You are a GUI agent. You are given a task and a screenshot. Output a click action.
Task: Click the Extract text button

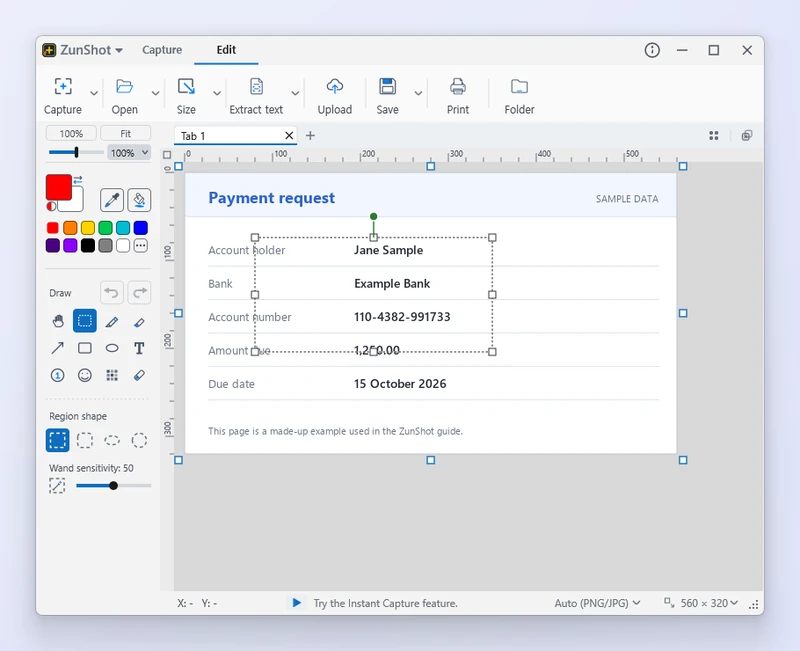point(256,96)
